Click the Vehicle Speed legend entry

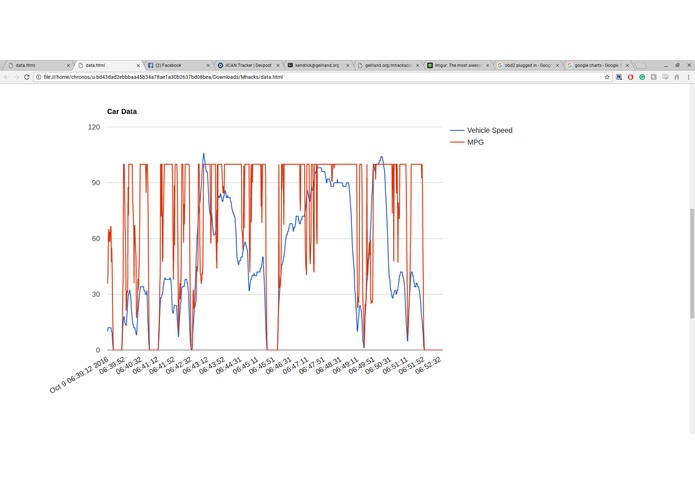pyautogui.click(x=481, y=130)
